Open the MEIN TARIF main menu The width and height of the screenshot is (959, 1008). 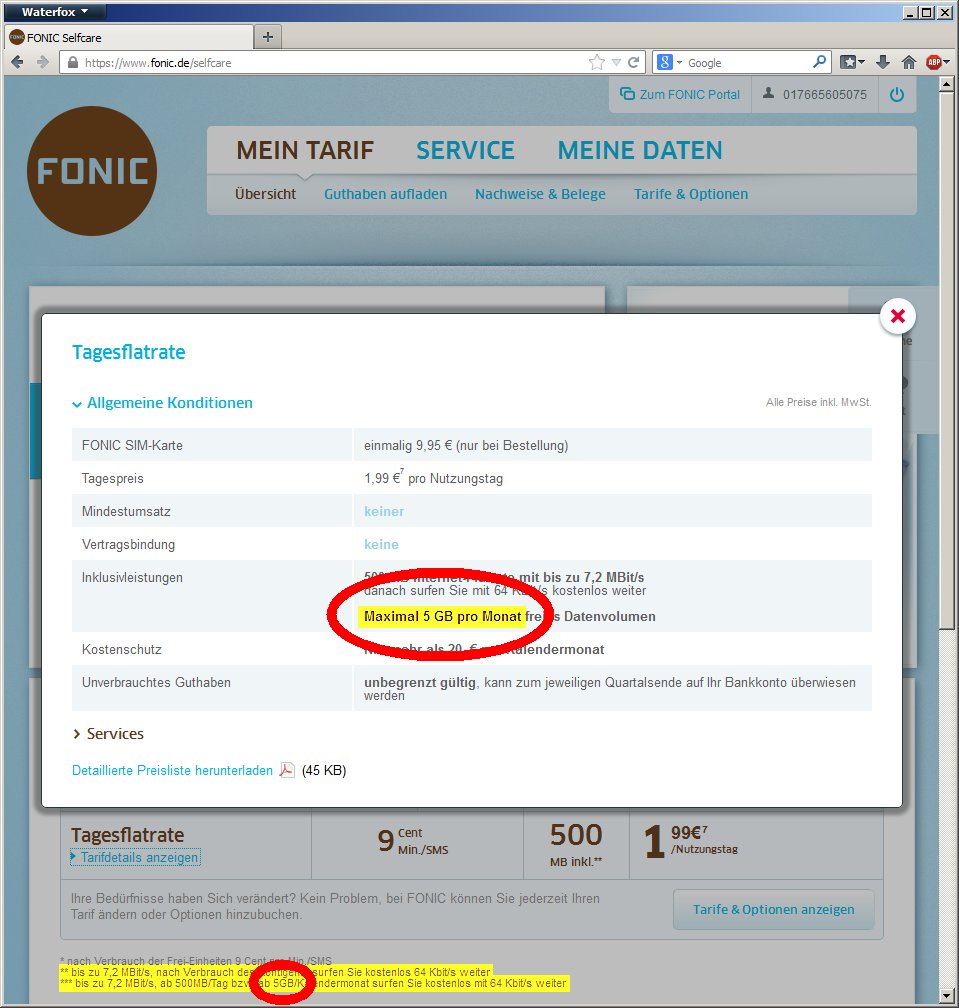(x=305, y=150)
